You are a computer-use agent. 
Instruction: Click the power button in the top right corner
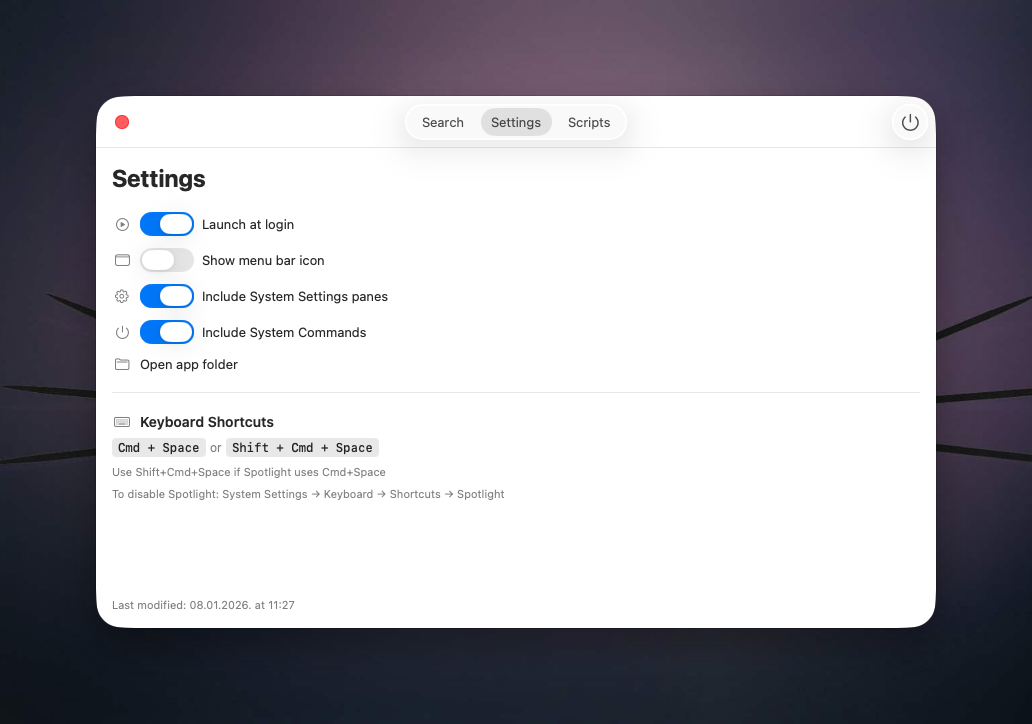(x=909, y=122)
